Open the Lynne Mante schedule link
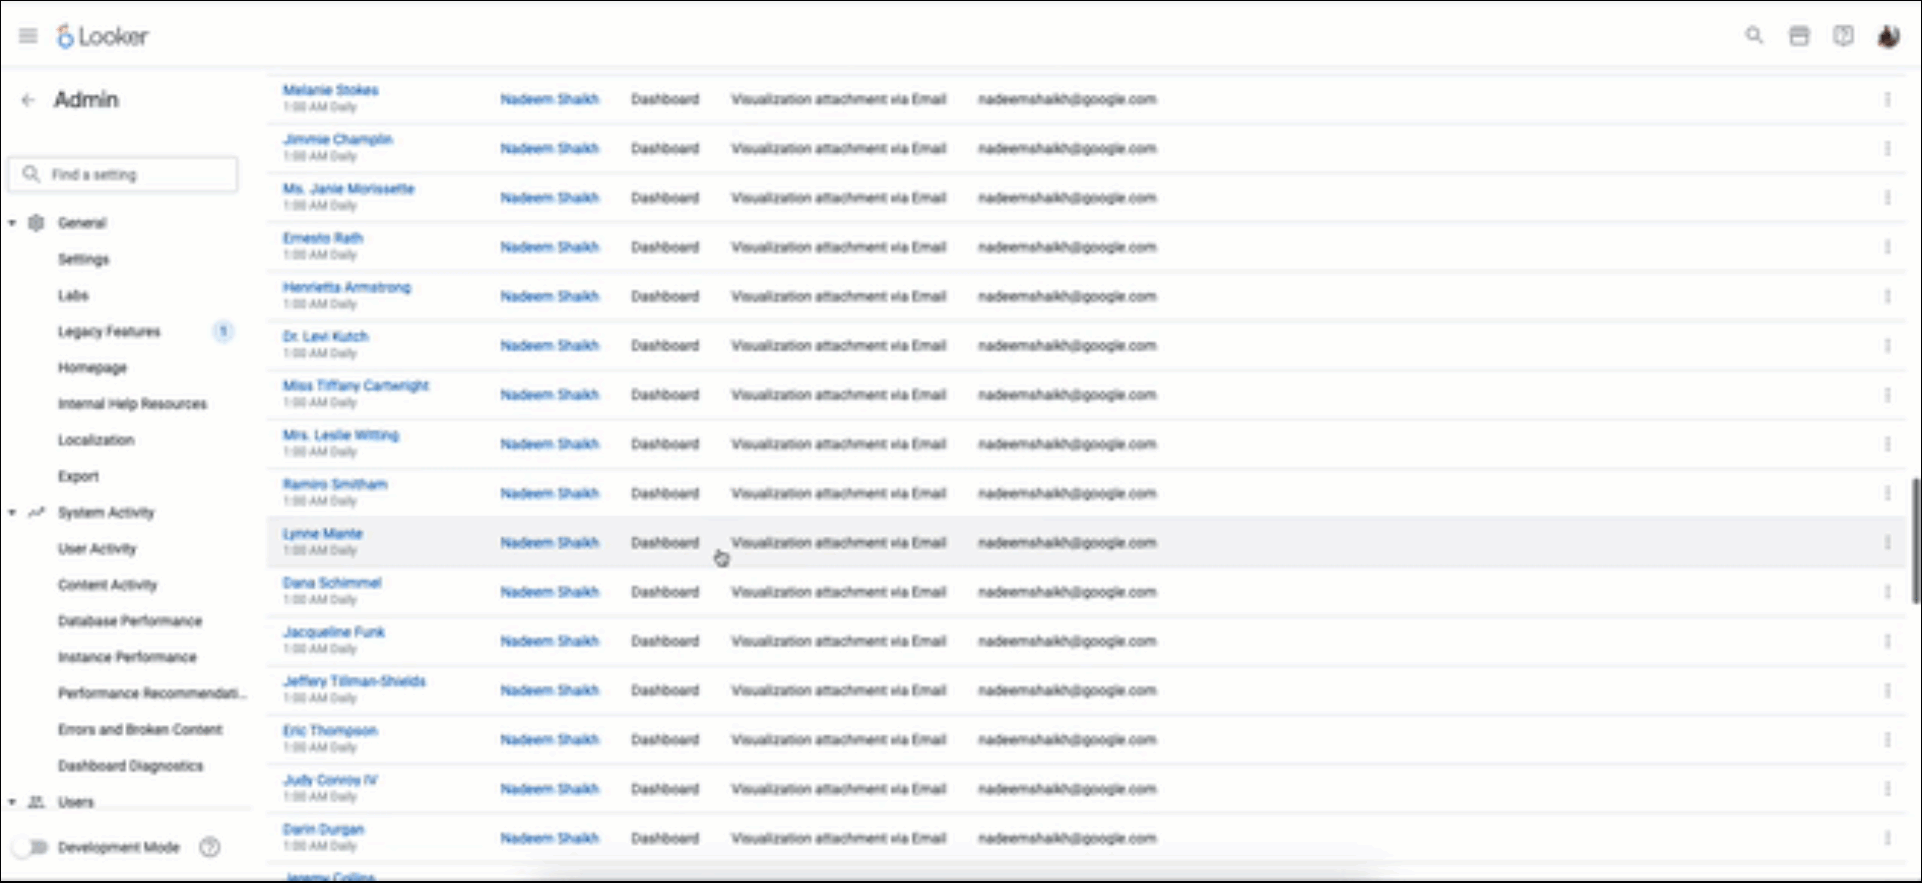Image resolution: width=1922 pixels, height=883 pixels. (x=322, y=533)
